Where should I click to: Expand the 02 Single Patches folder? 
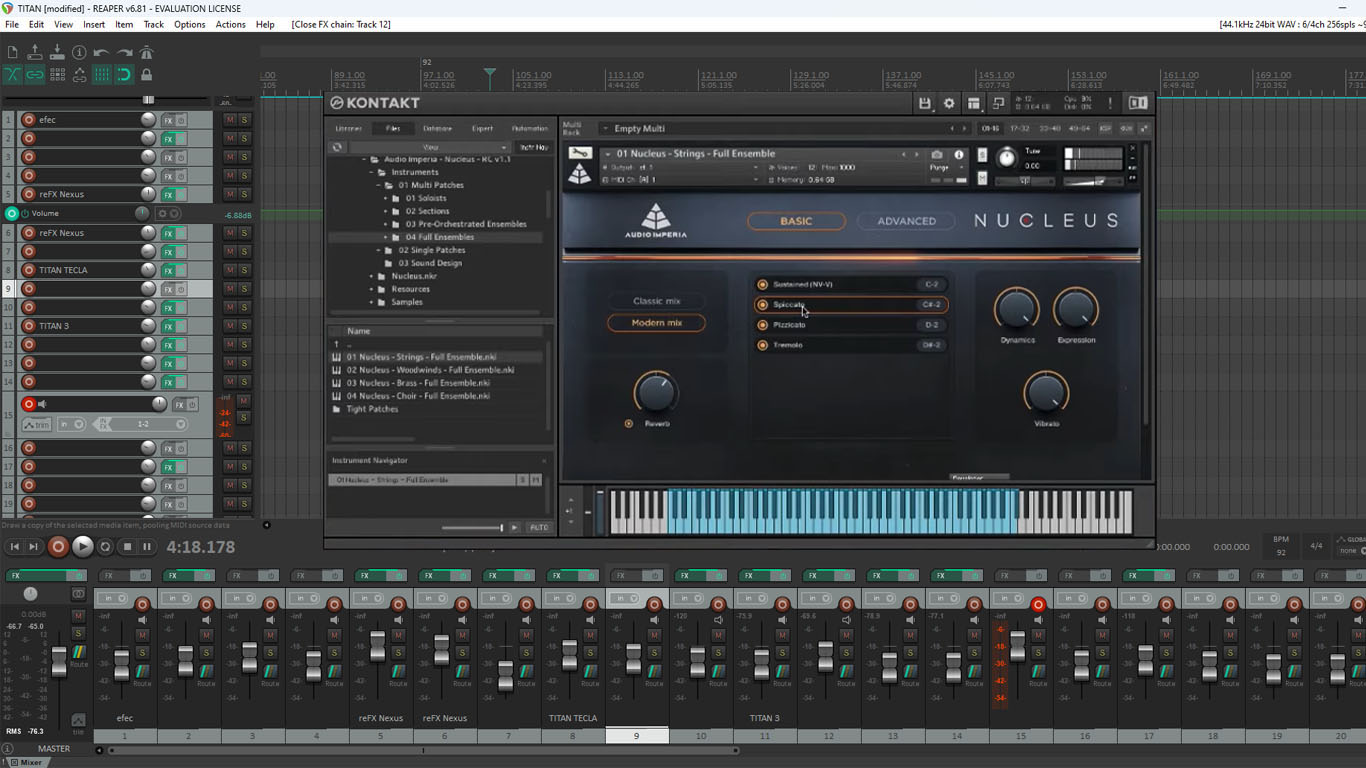[379, 250]
